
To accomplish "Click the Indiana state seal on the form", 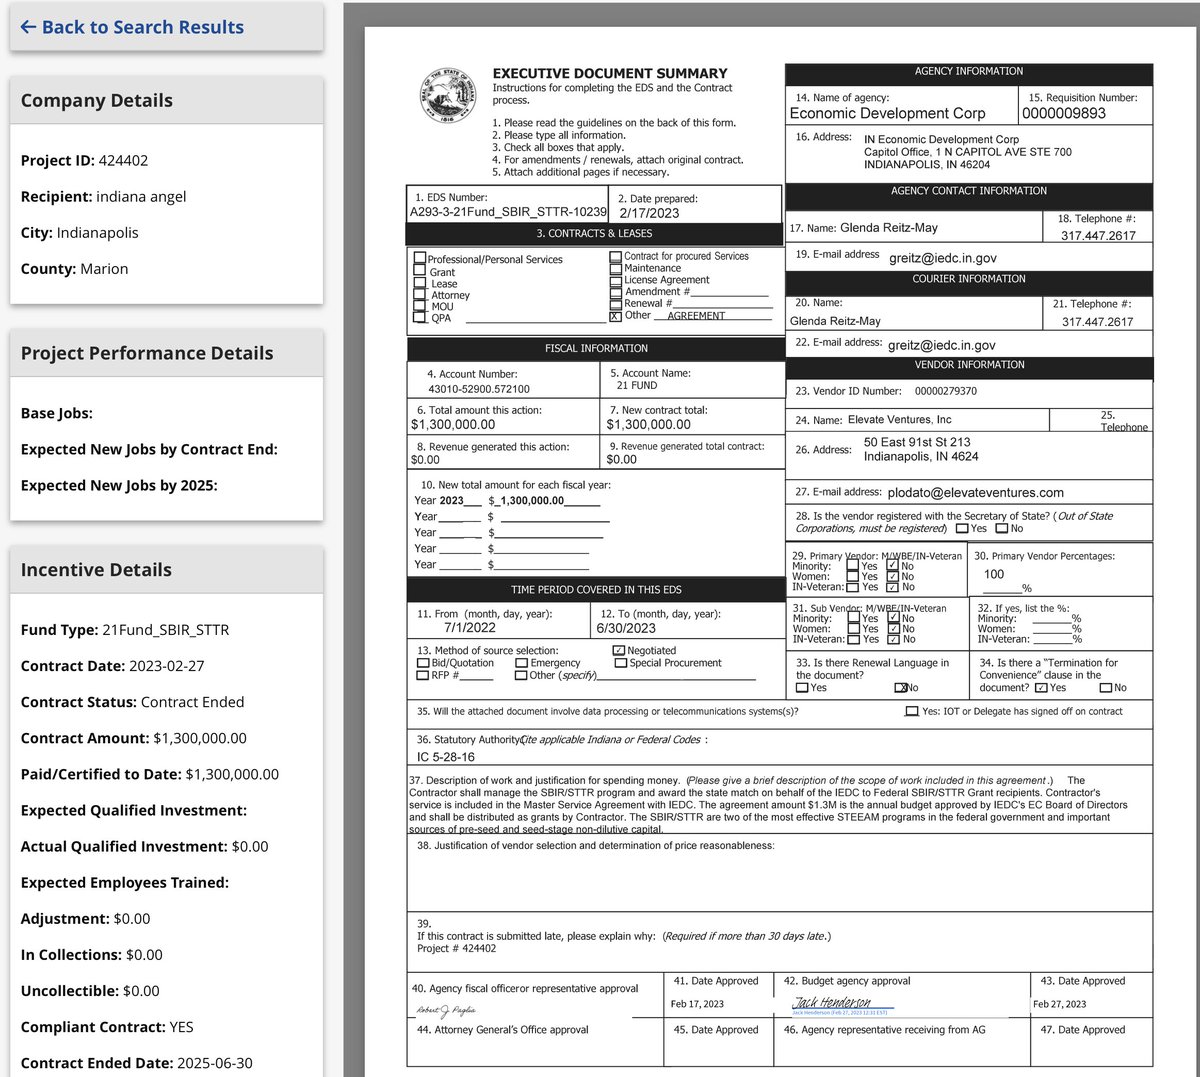I will (447, 96).
